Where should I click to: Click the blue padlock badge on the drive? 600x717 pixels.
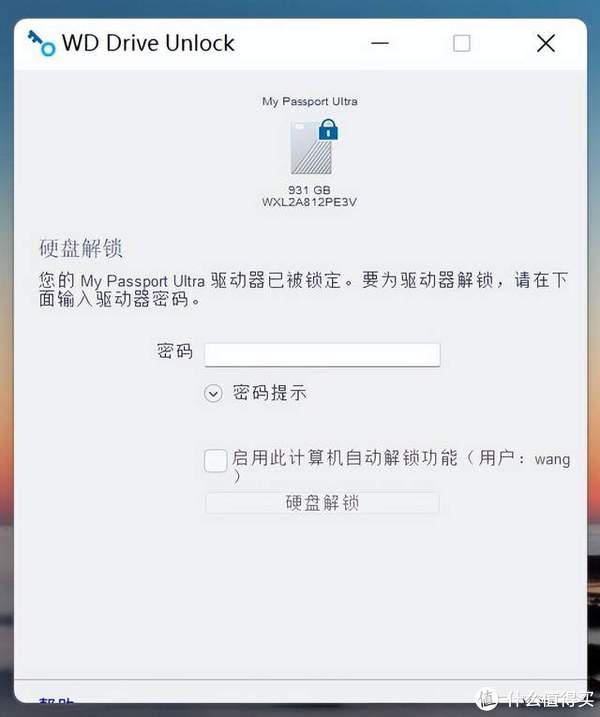pyautogui.click(x=328, y=129)
